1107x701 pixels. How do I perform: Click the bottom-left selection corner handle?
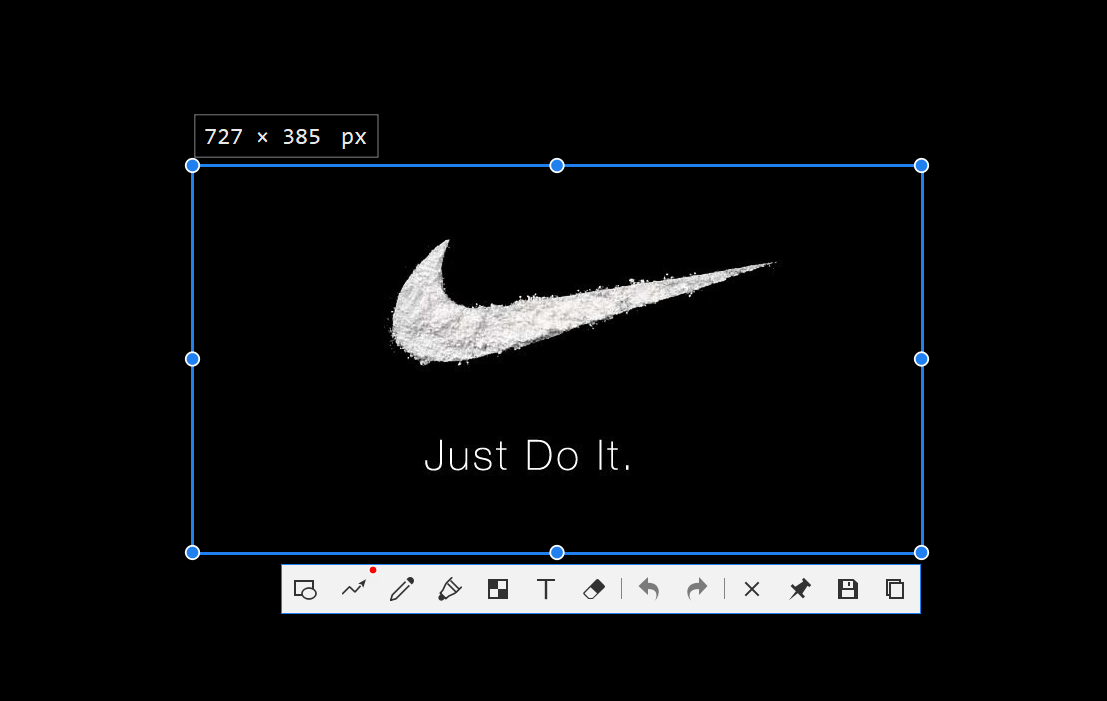(192, 553)
